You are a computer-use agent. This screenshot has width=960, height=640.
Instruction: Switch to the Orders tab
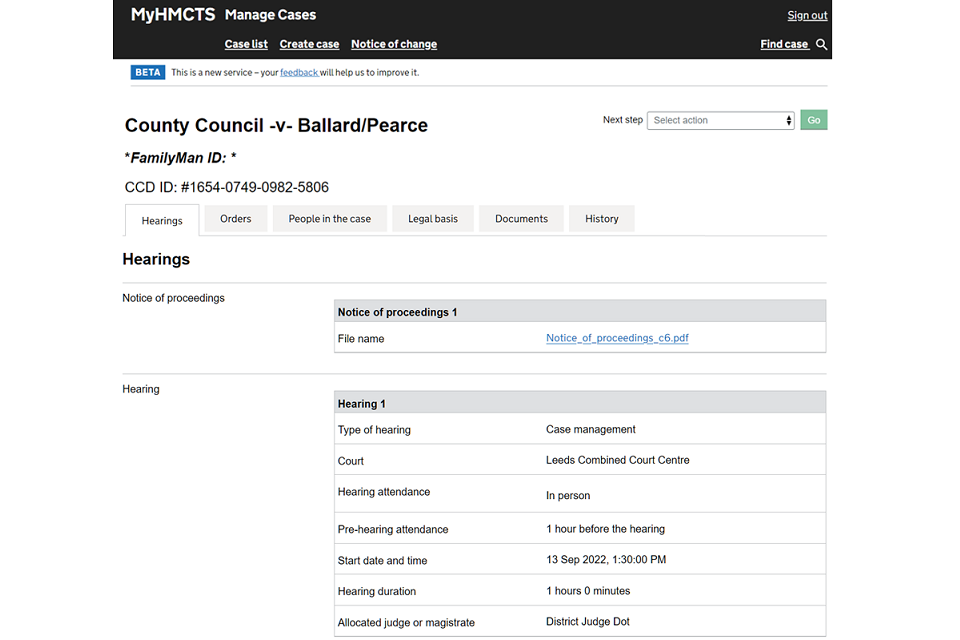[236, 219]
